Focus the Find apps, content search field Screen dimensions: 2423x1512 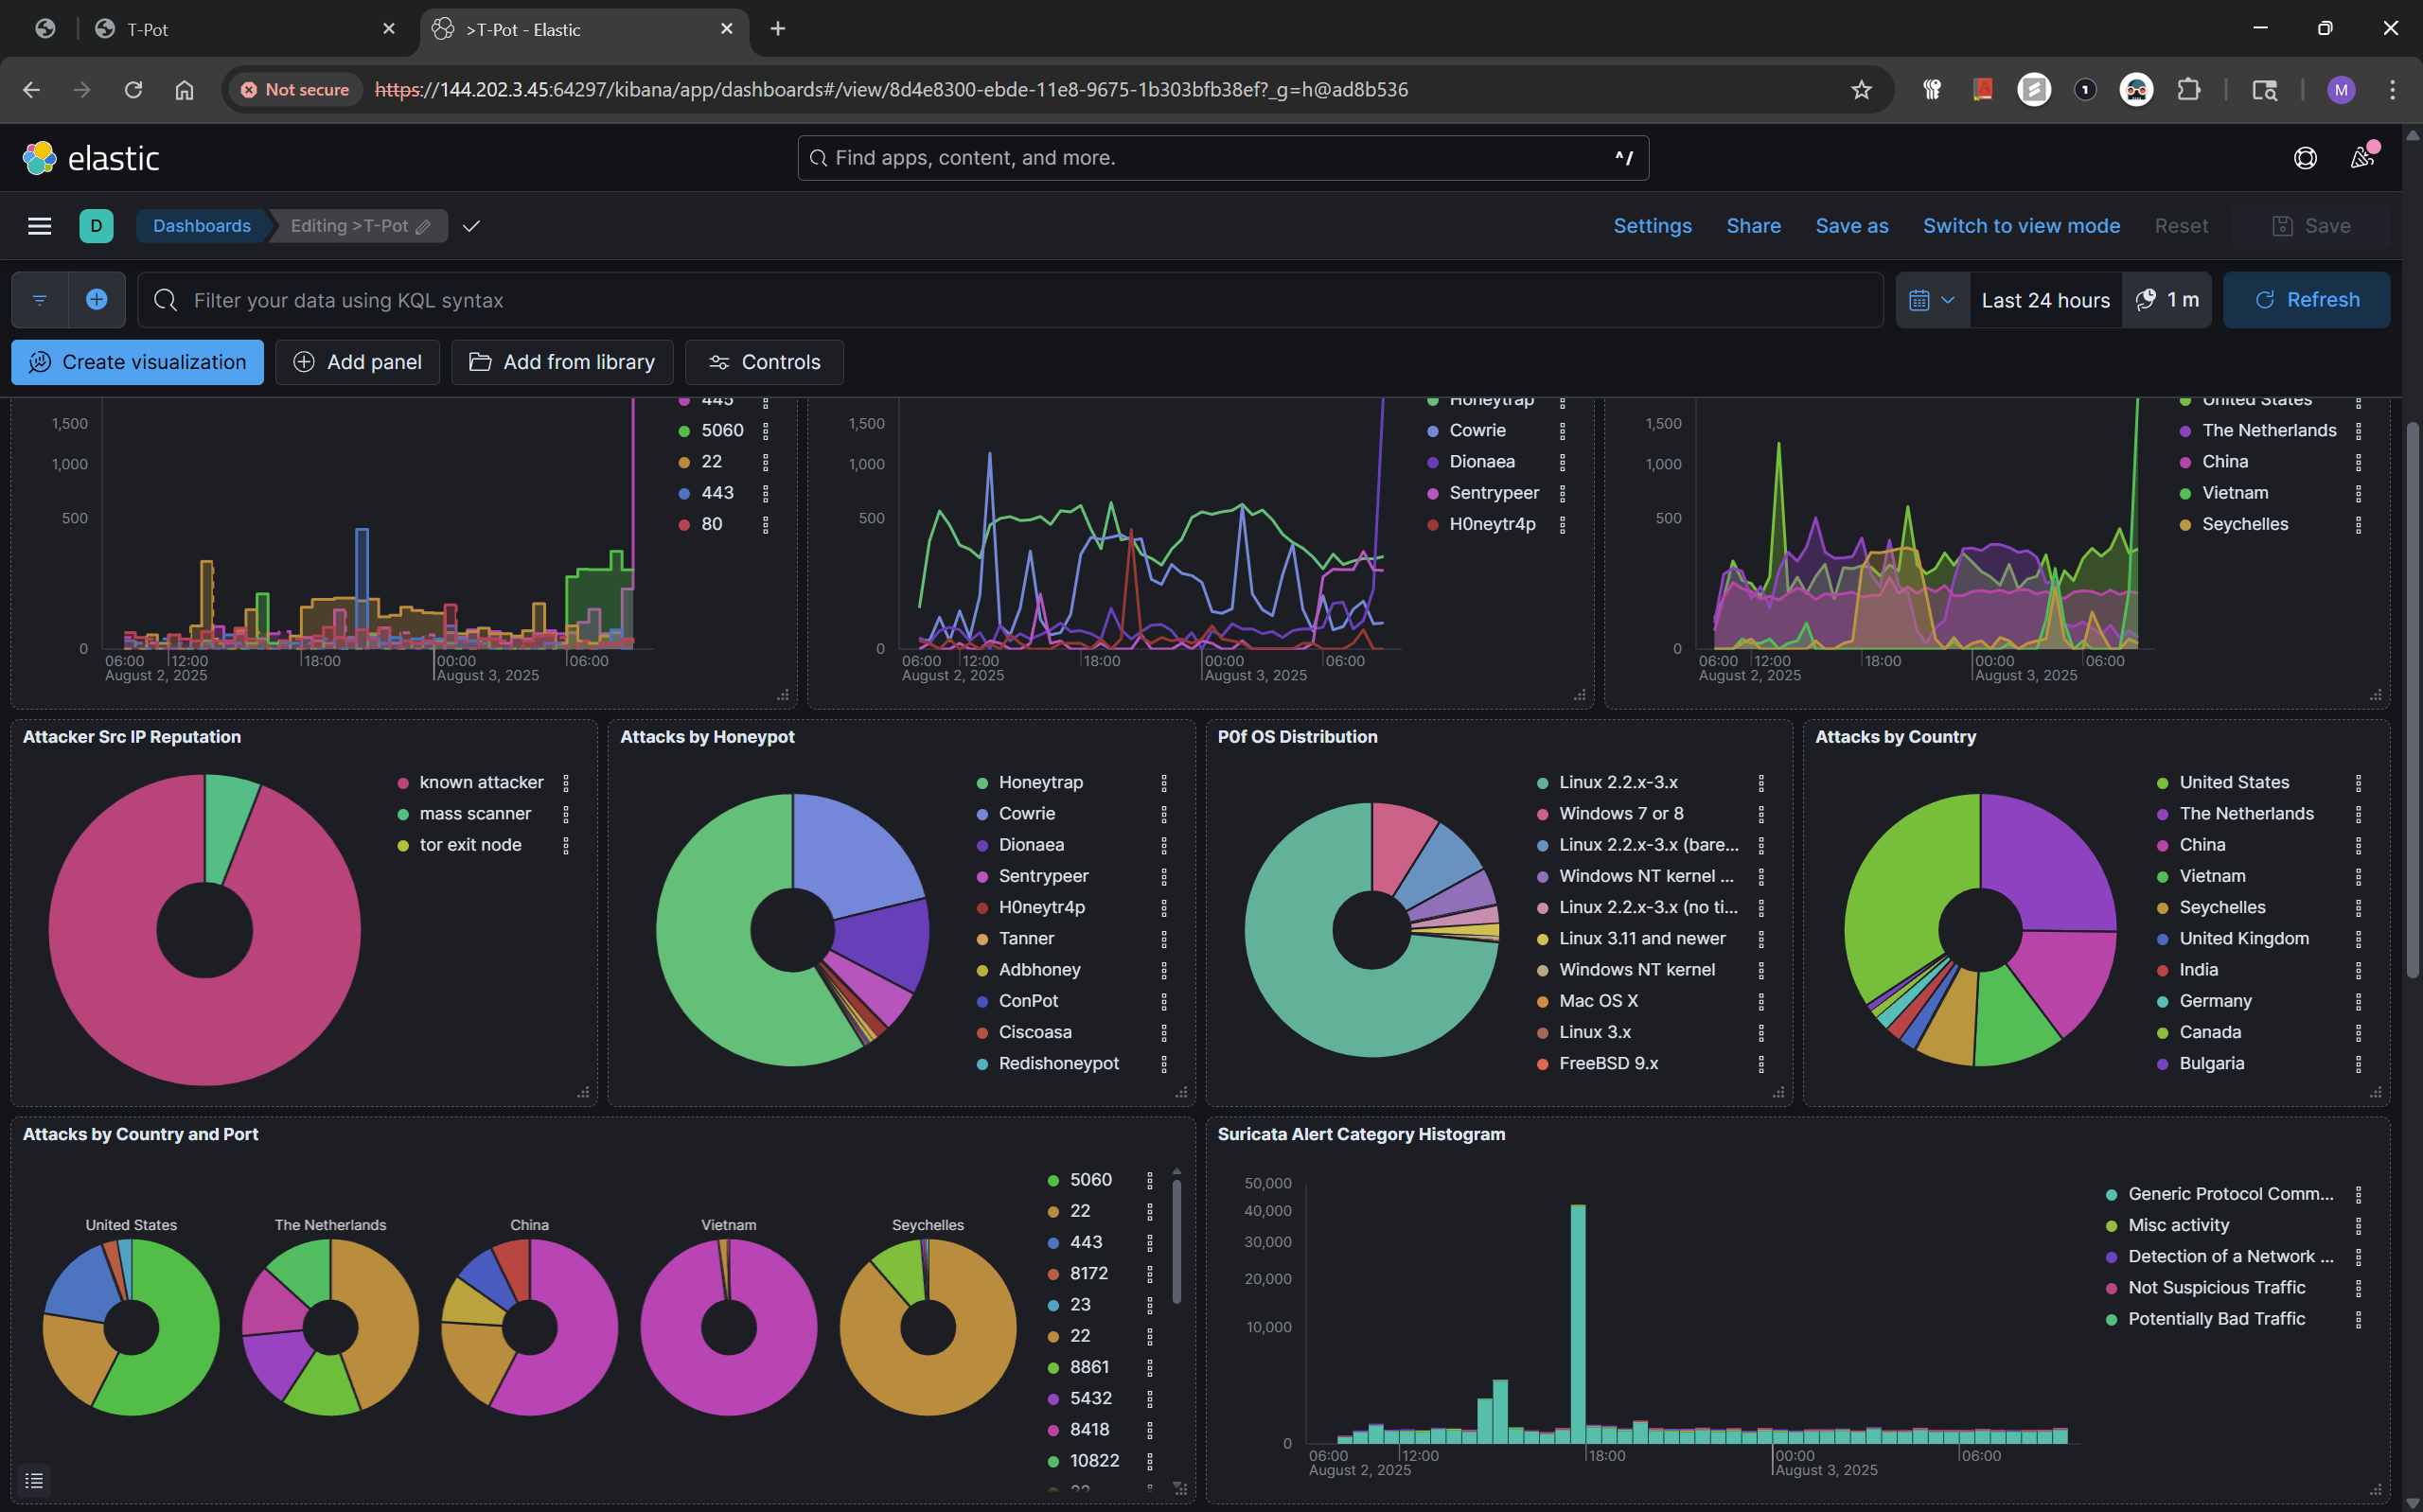point(1222,158)
